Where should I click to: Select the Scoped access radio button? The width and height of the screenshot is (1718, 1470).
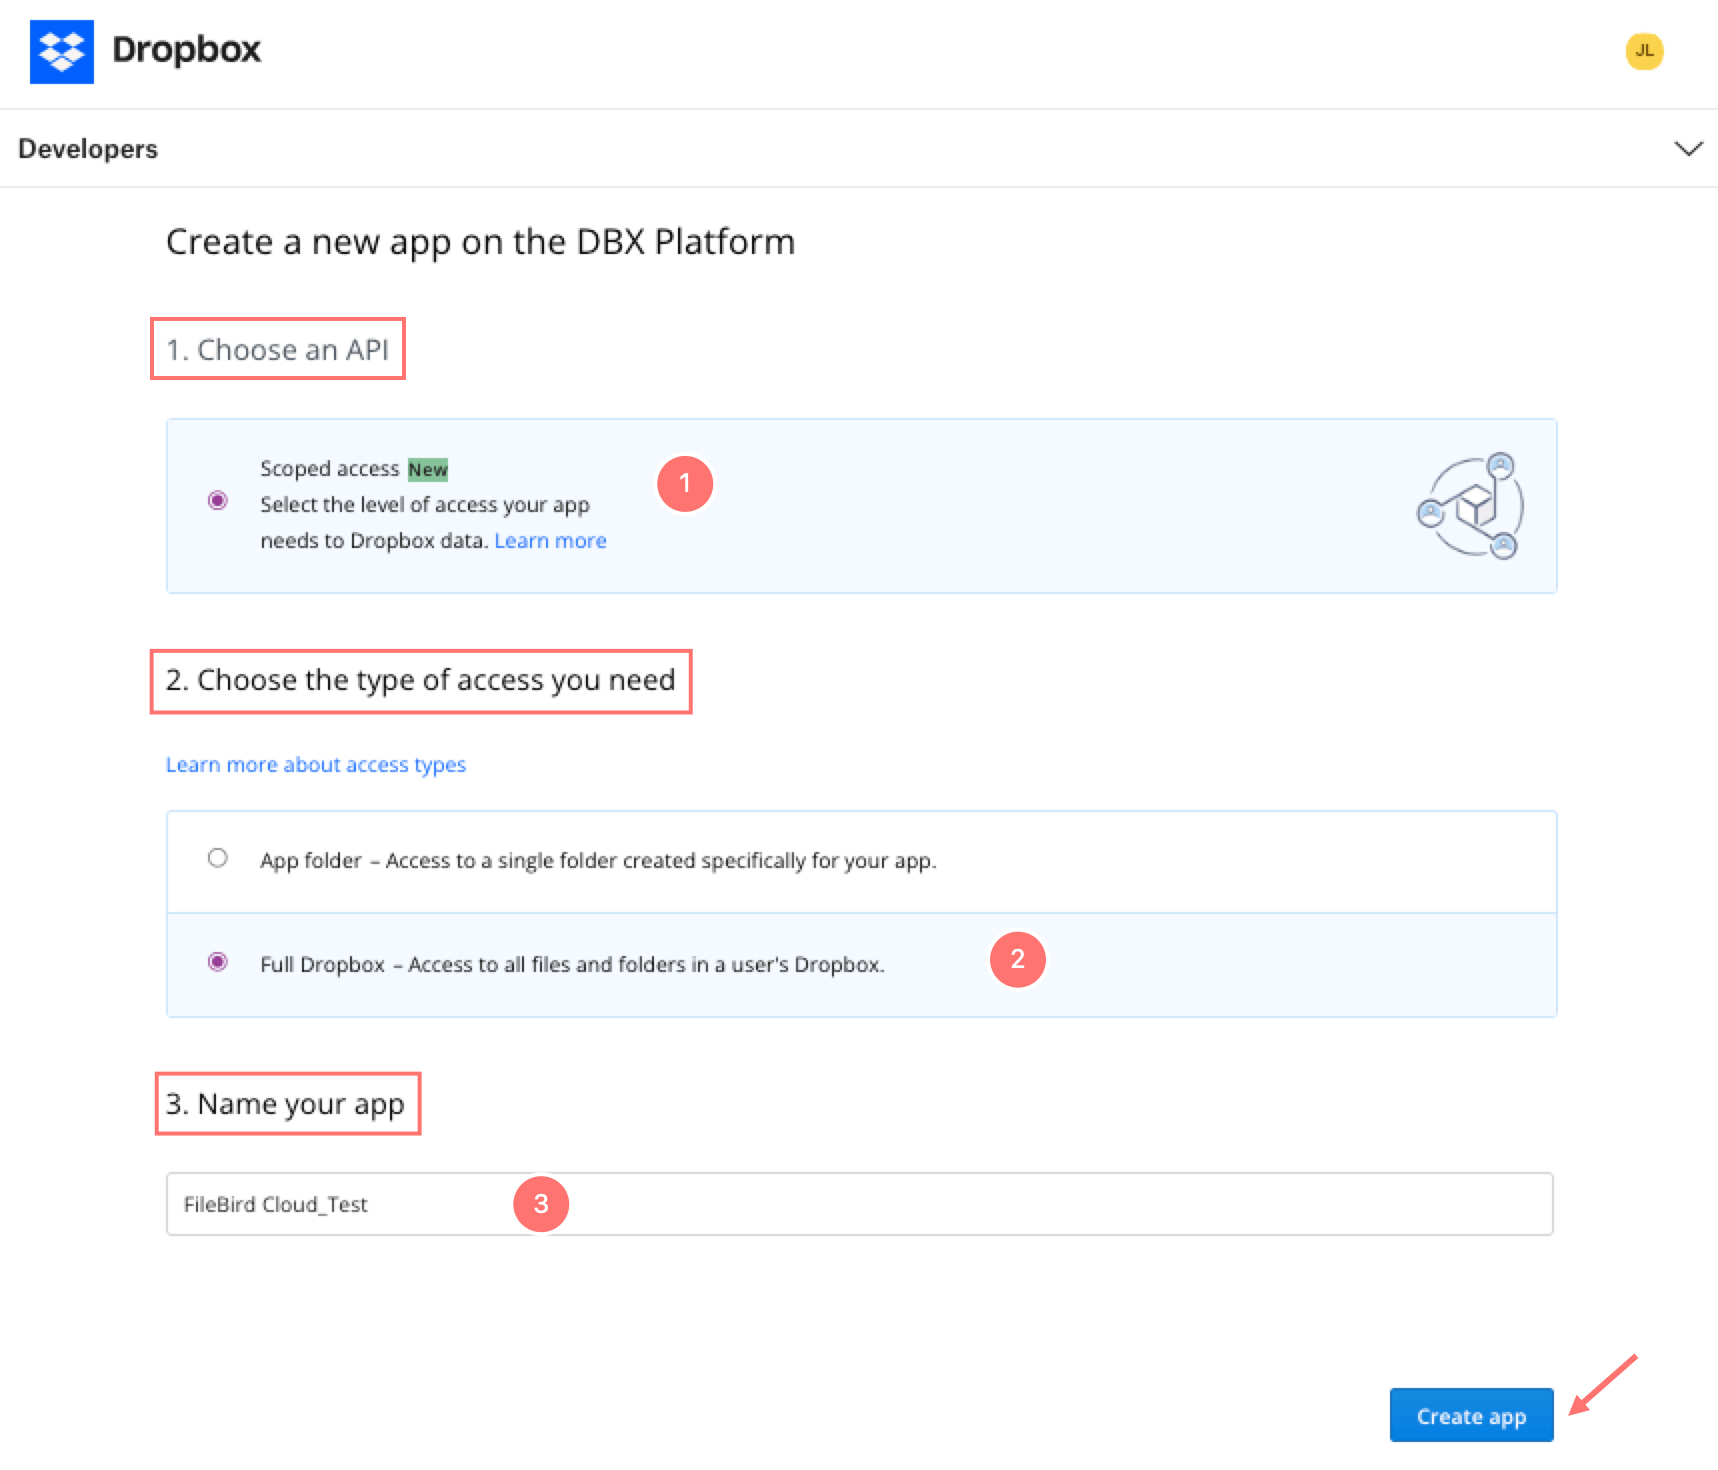217,501
